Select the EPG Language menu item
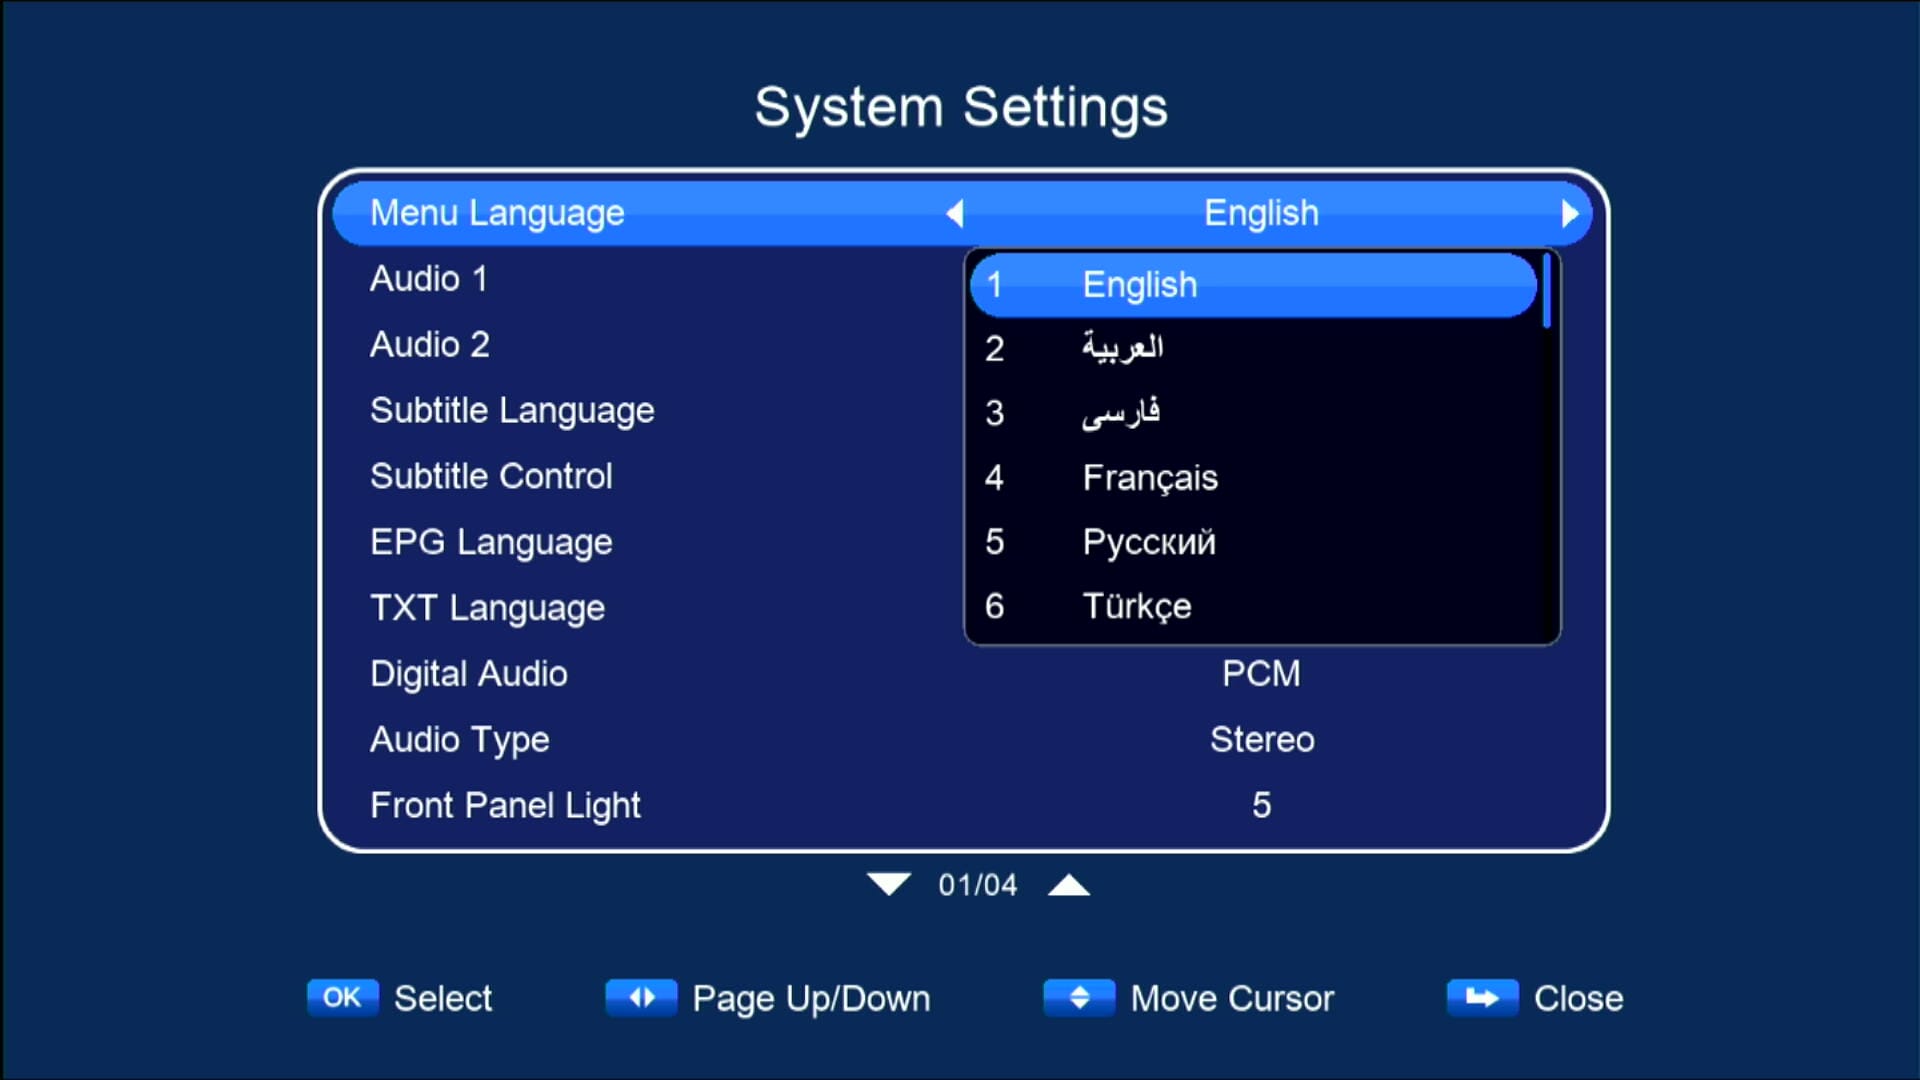The image size is (1920, 1080). point(491,541)
